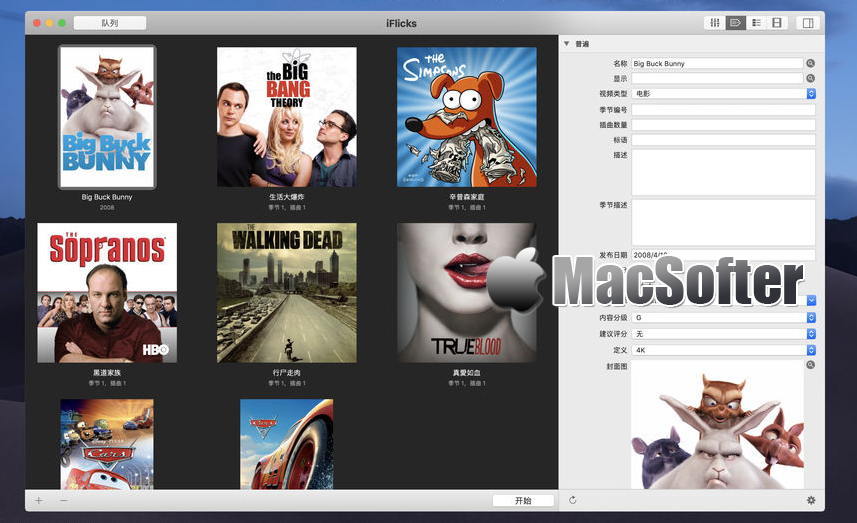The image size is (857, 523).
Task: Search metadata next to 显示 field
Action: coord(811,78)
